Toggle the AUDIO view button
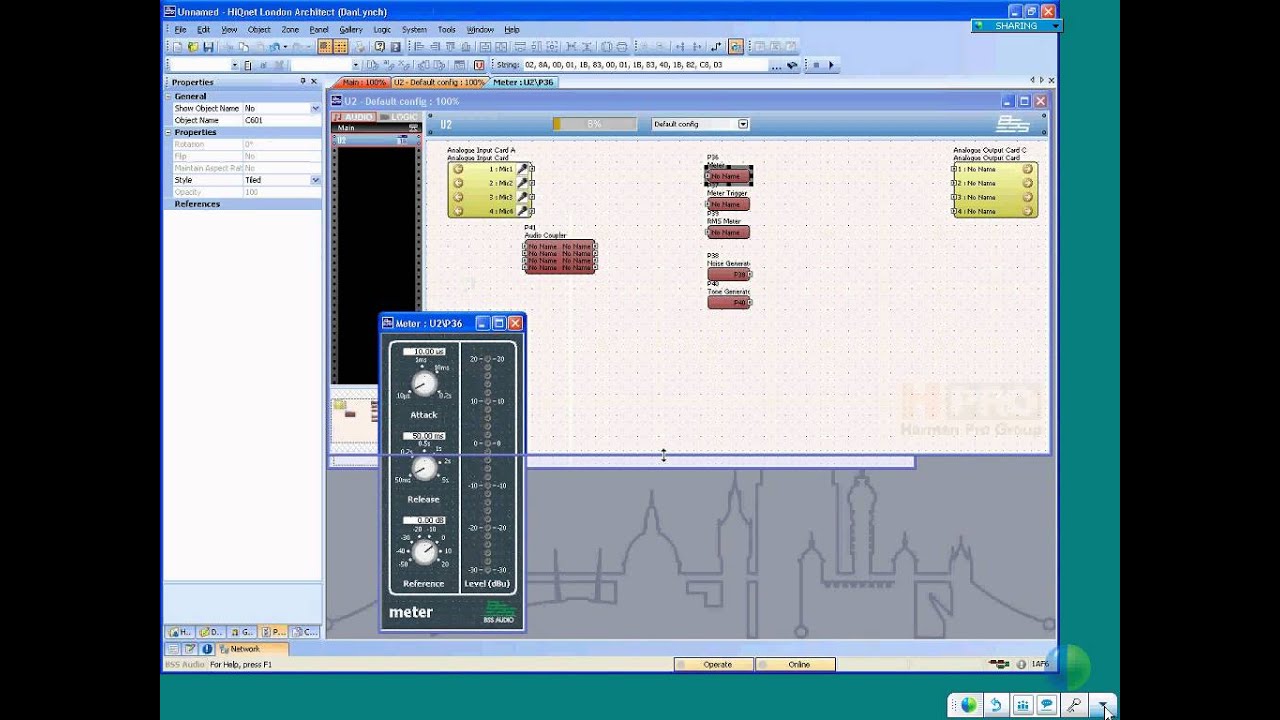This screenshot has height=720, width=1280. tap(353, 117)
